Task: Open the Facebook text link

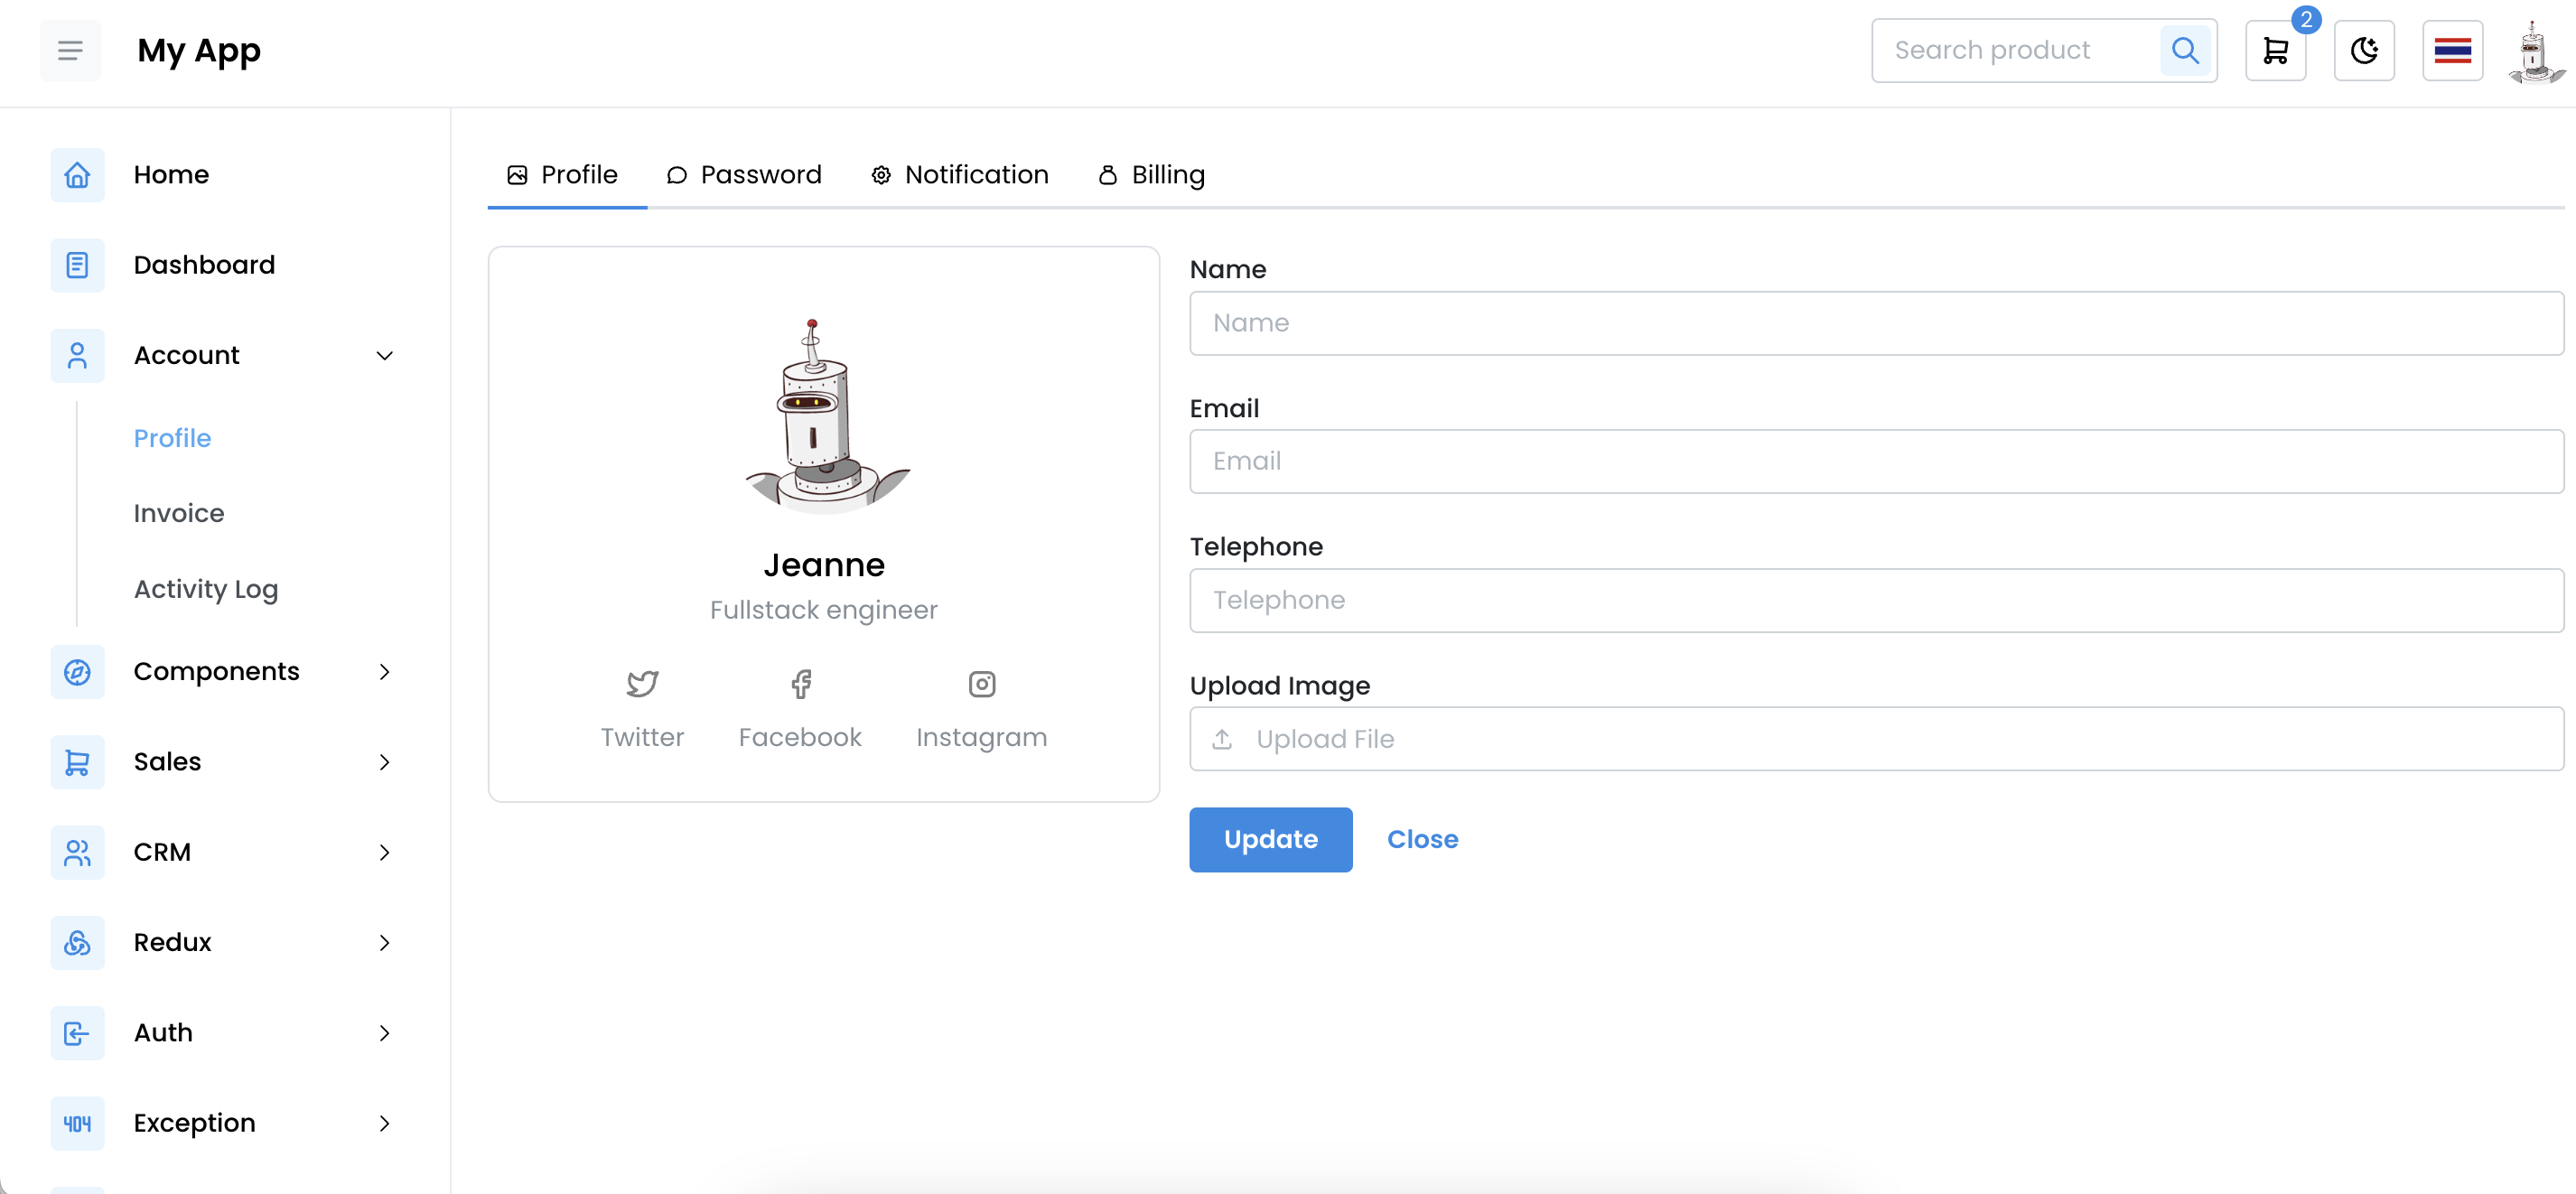Action: click(x=800, y=737)
